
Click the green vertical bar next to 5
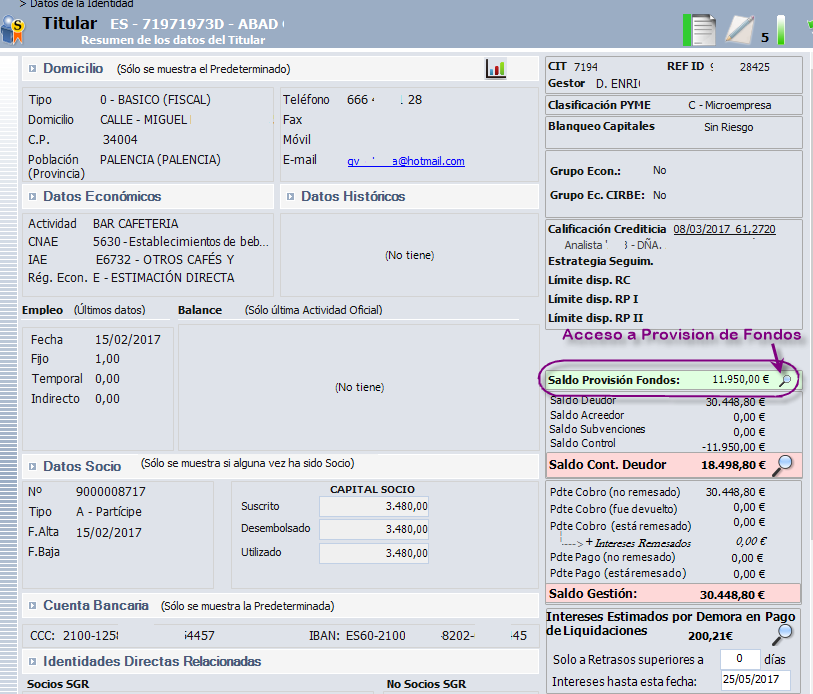781,30
